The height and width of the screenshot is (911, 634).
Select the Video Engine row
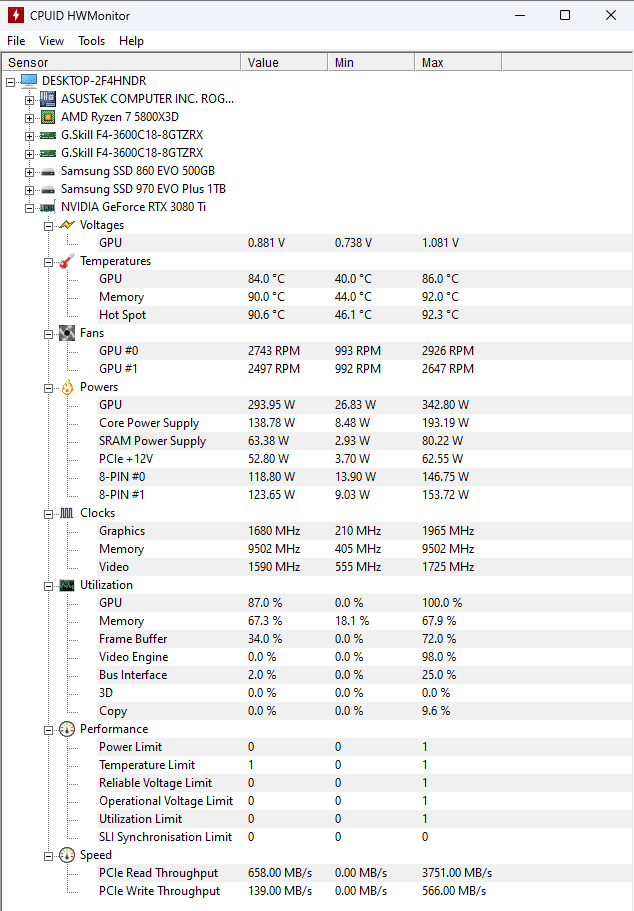365,657
